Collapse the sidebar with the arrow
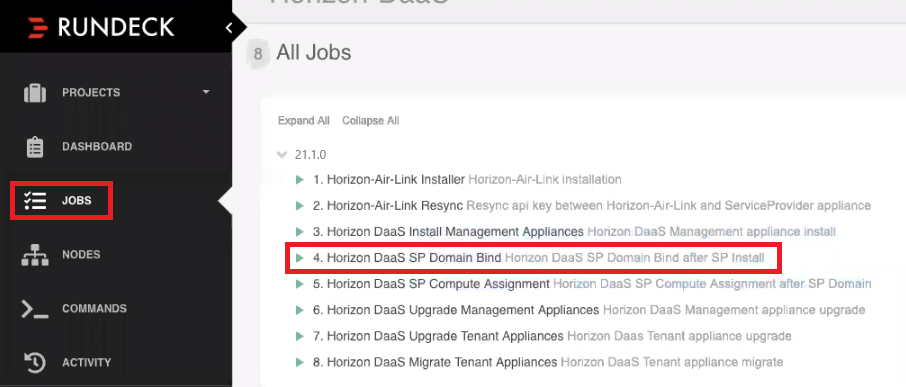 [x=229, y=27]
